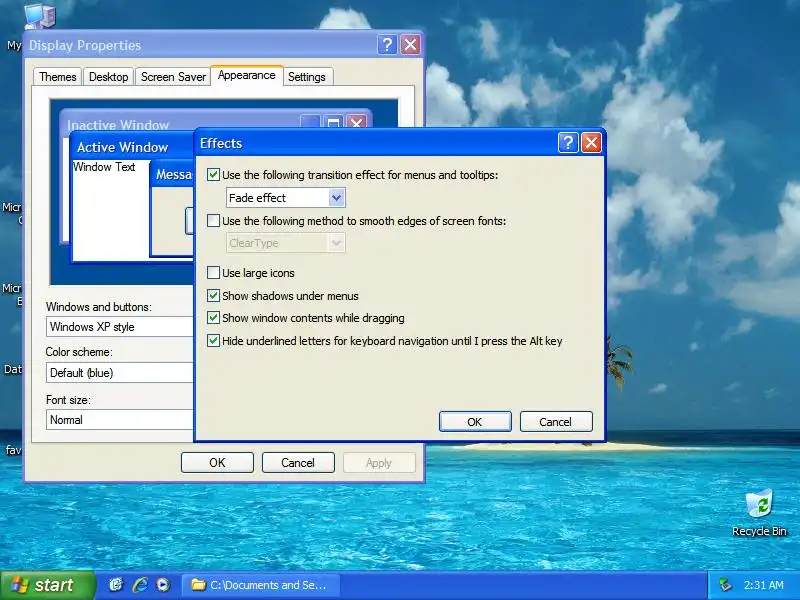Viewport: 800px width, 600px height.
Task: Switch to the Themes tab
Action: (x=58, y=77)
